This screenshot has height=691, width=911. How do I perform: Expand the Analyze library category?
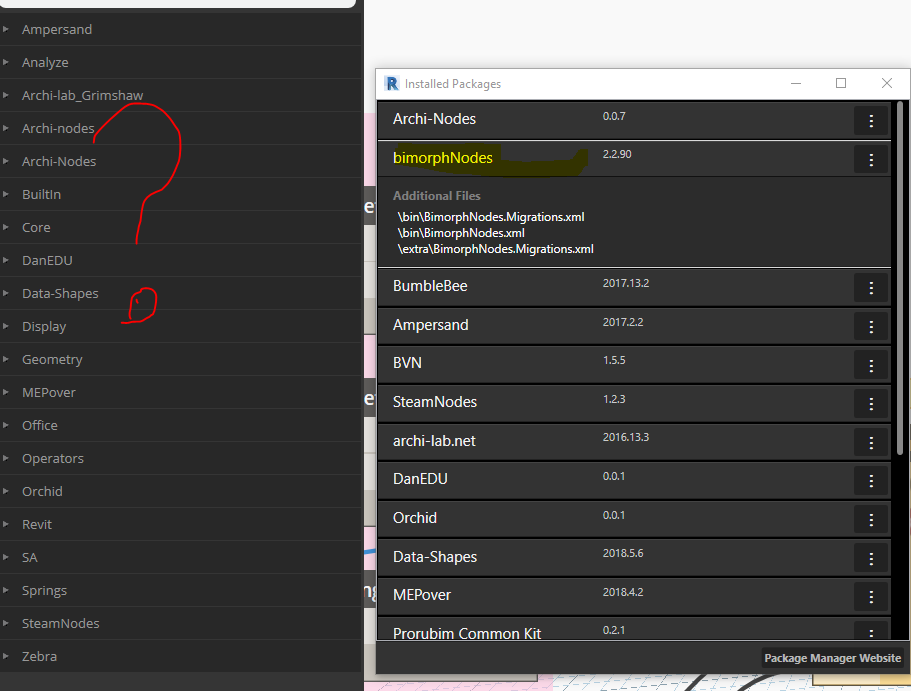coord(5,62)
